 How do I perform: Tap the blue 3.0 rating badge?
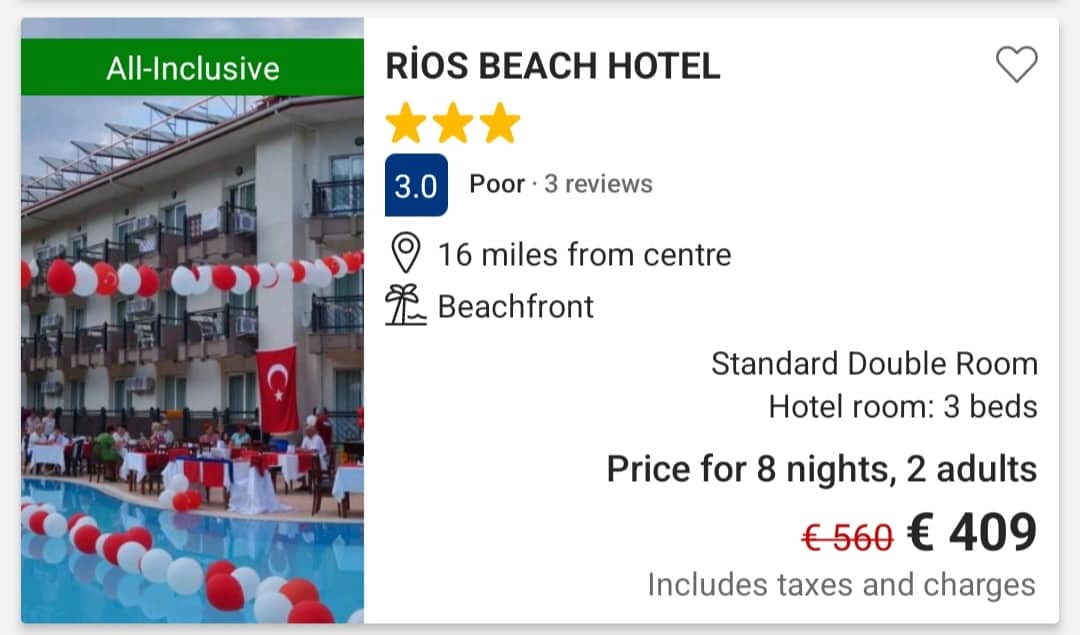pos(416,186)
